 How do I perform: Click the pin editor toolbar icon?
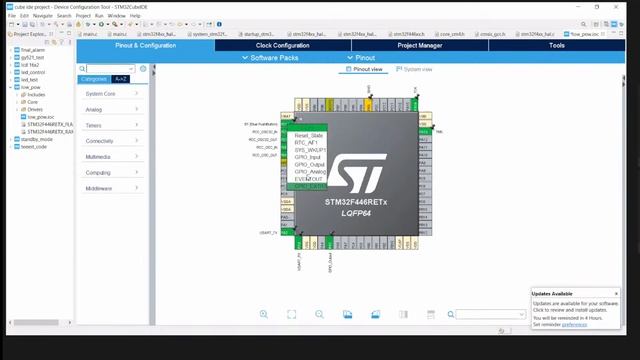pyautogui.click(x=209, y=24)
